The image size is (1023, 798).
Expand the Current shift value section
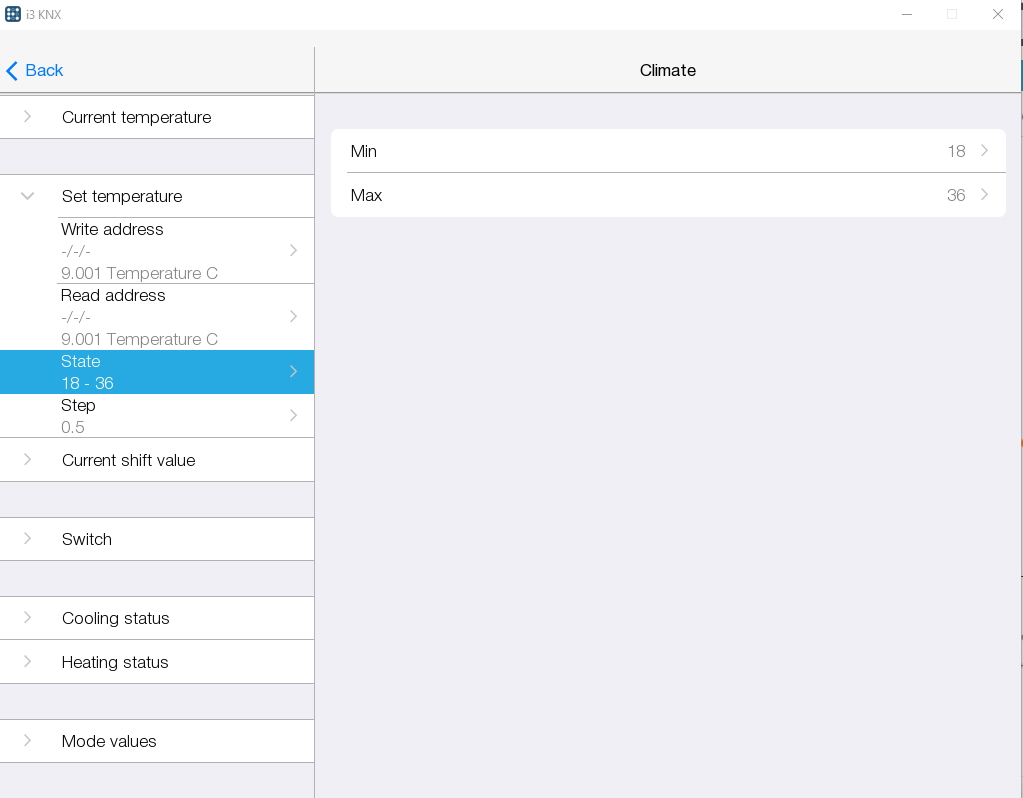(128, 460)
